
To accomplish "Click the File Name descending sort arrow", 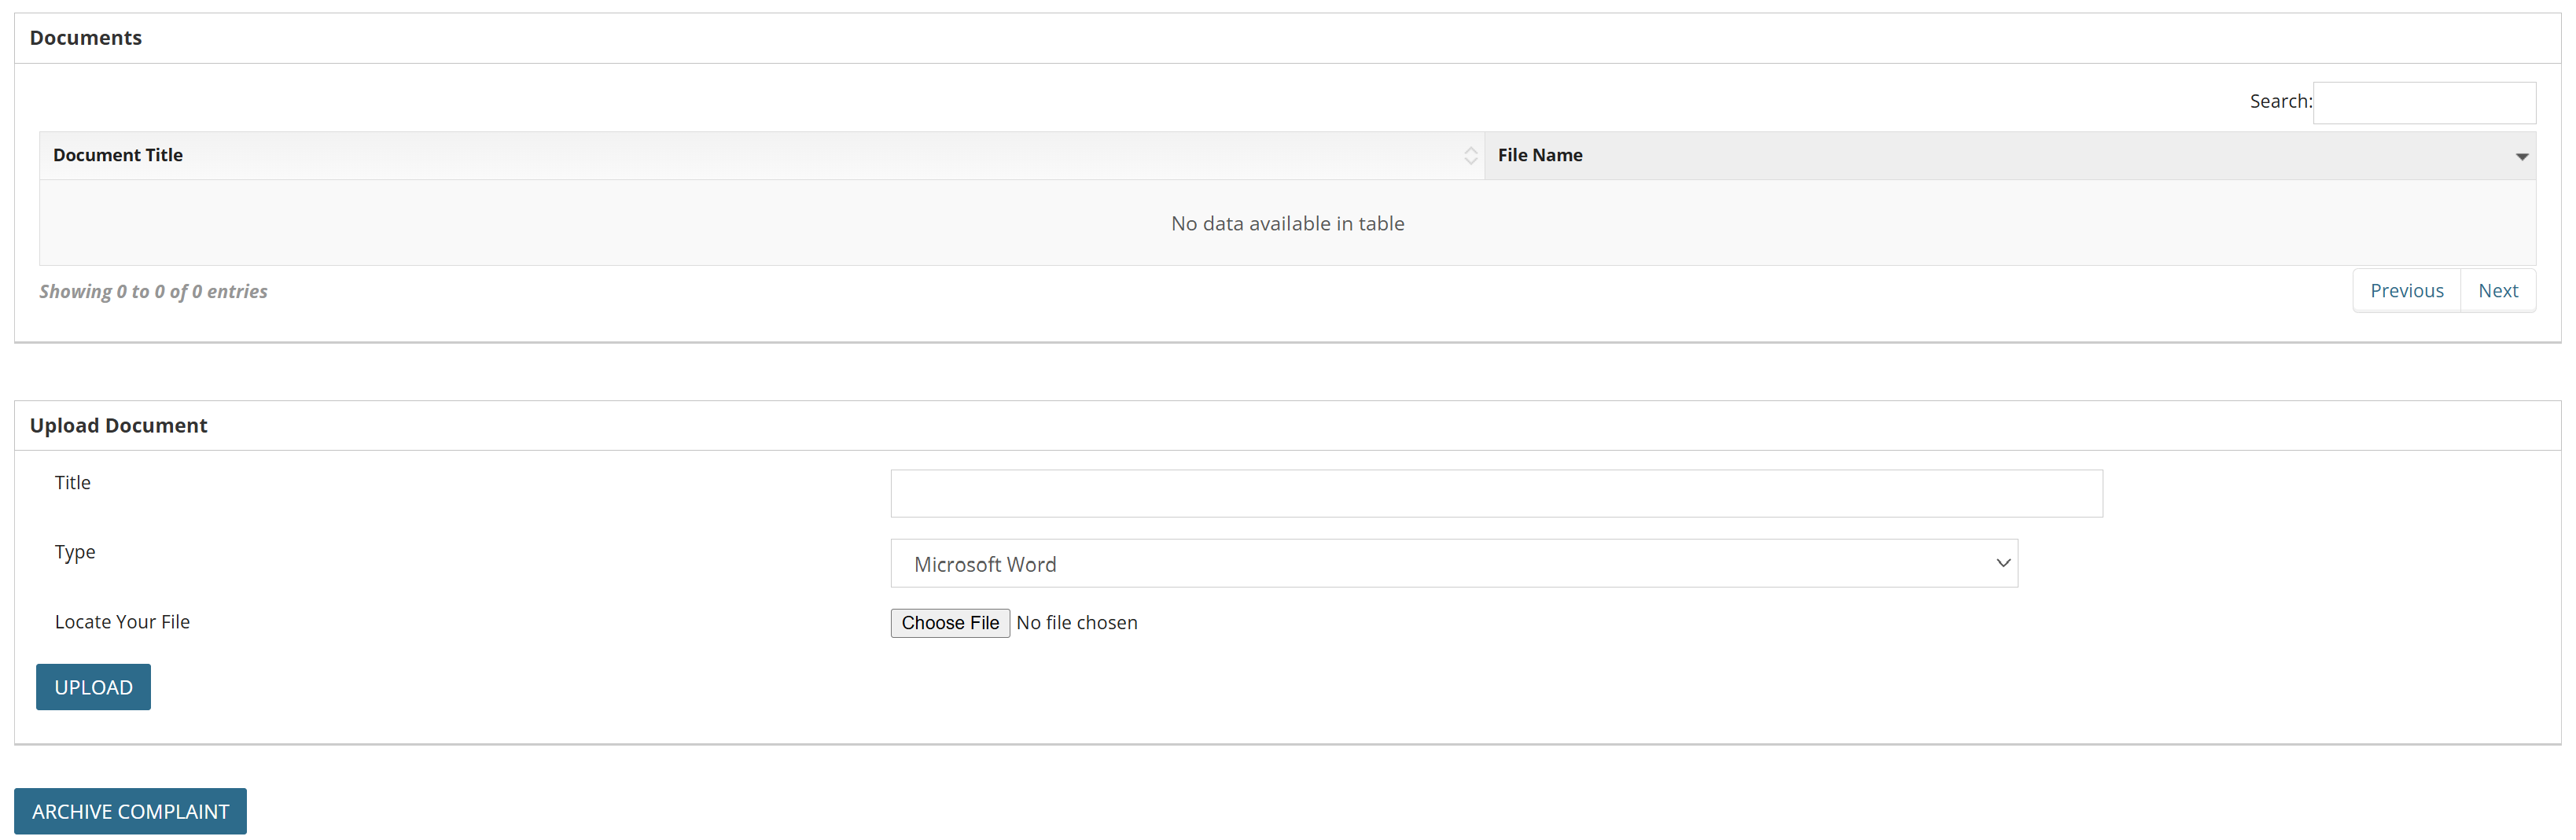I will coord(2521,157).
